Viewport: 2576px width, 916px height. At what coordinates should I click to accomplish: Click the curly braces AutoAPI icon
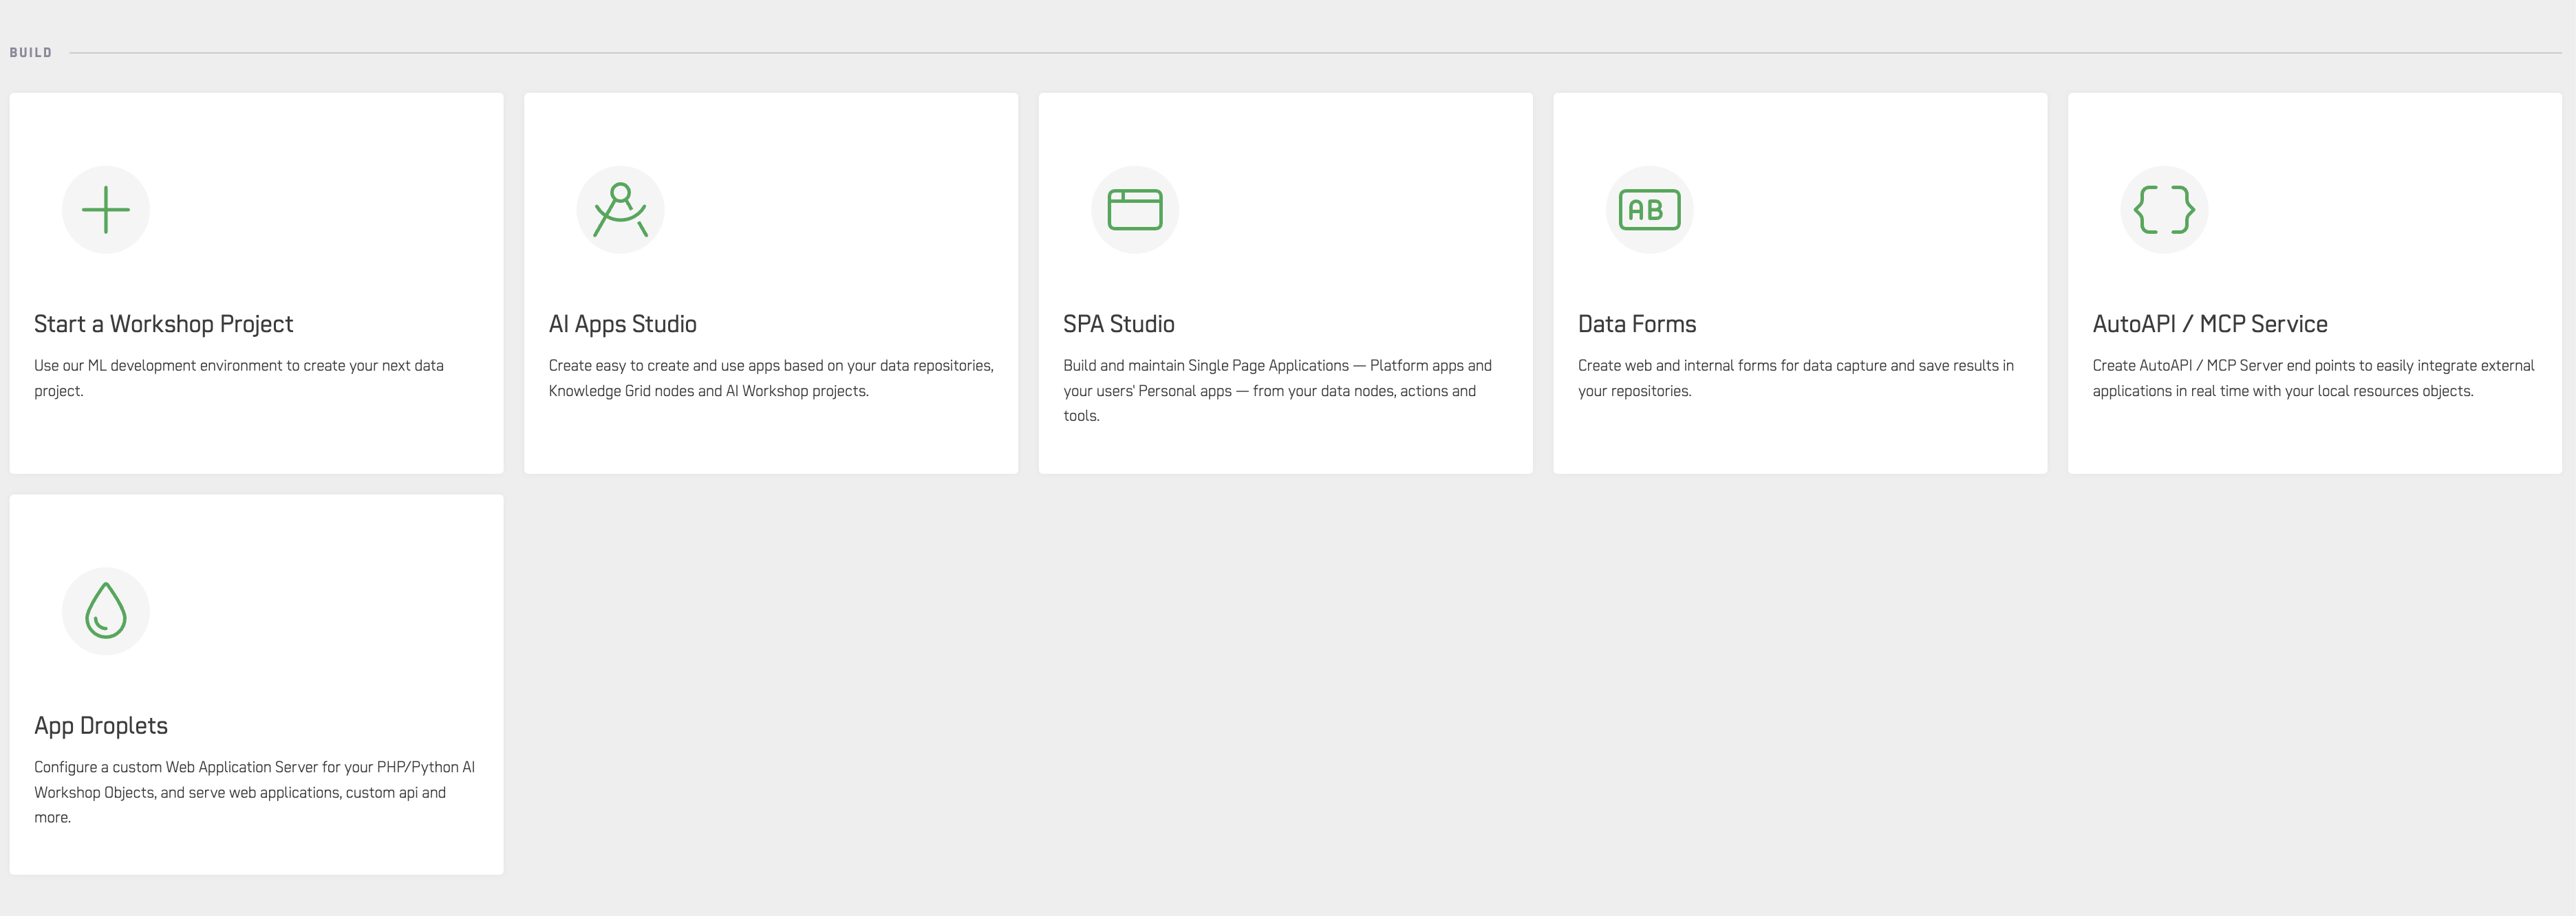(x=2164, y=210)
